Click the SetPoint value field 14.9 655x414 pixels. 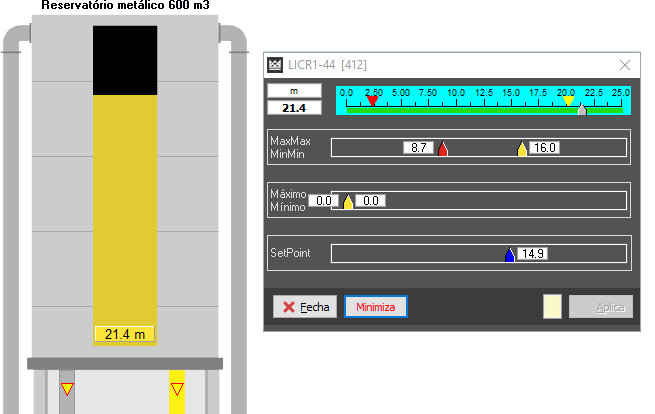coord(533,254)
